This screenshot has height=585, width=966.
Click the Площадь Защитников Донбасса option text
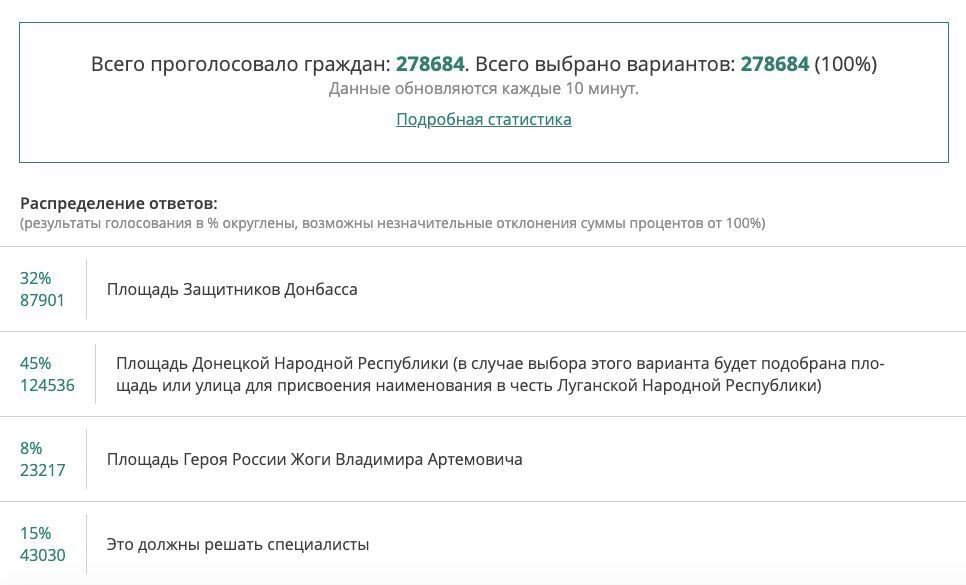click(x=232, y=289)
